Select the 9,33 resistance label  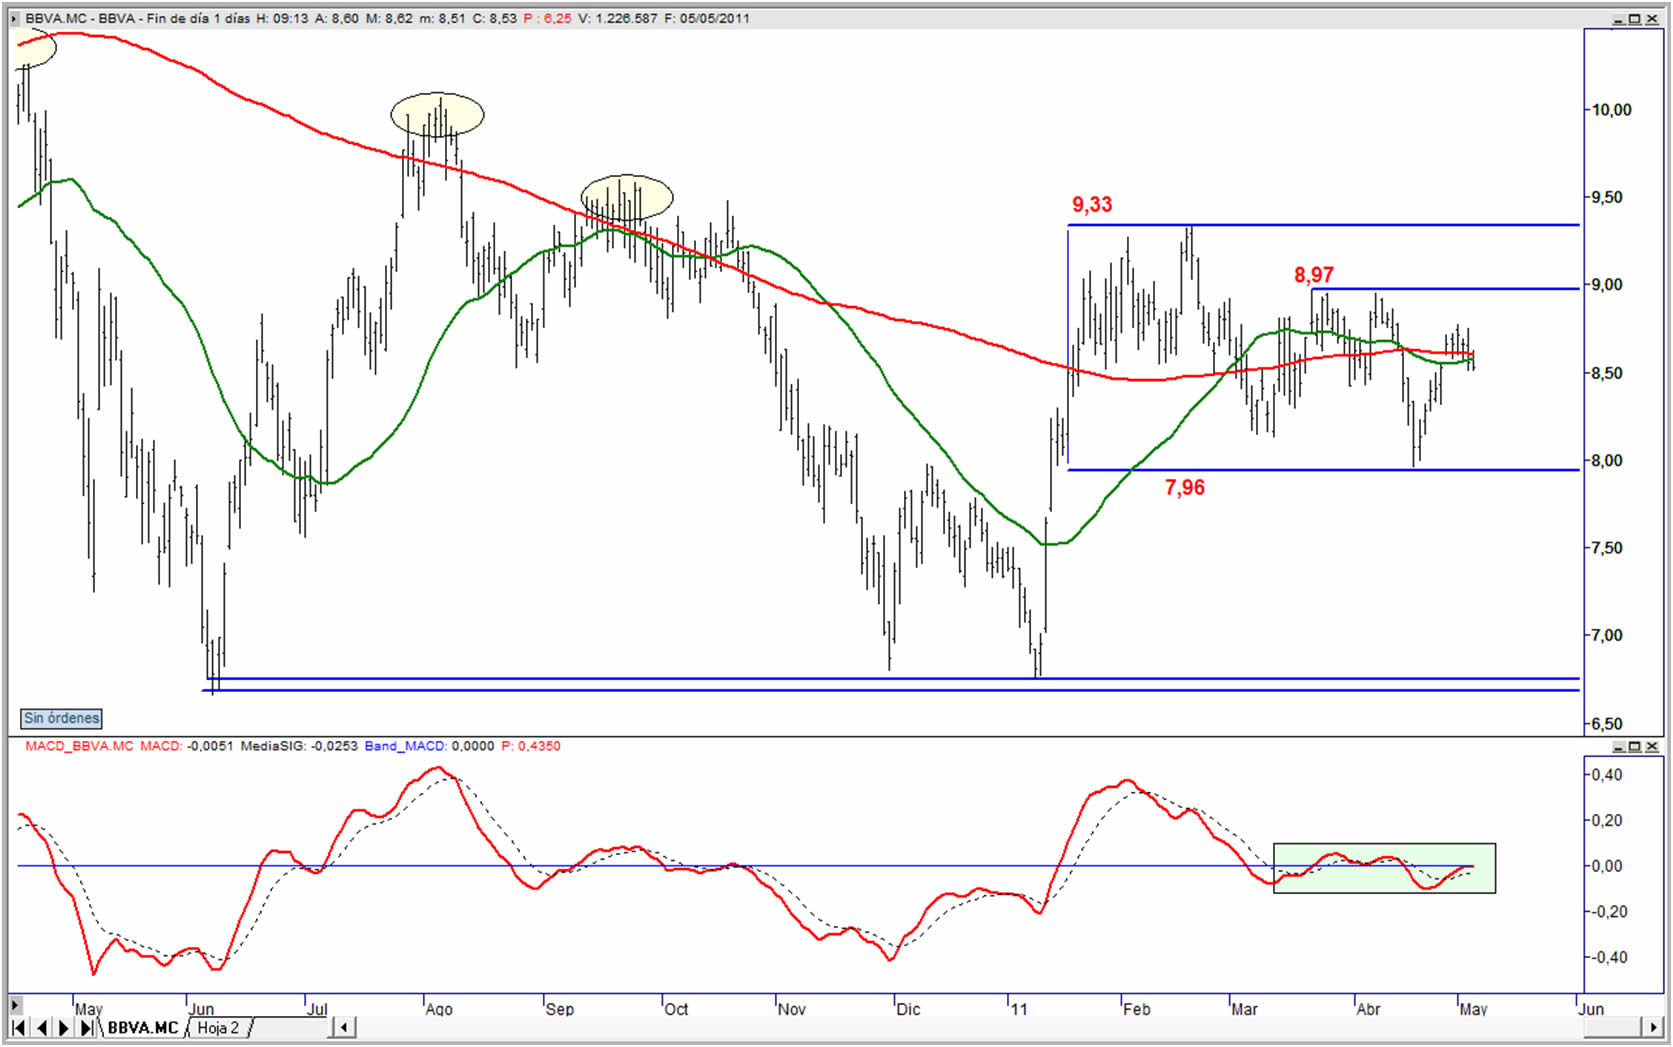[x=1092, y=205]
